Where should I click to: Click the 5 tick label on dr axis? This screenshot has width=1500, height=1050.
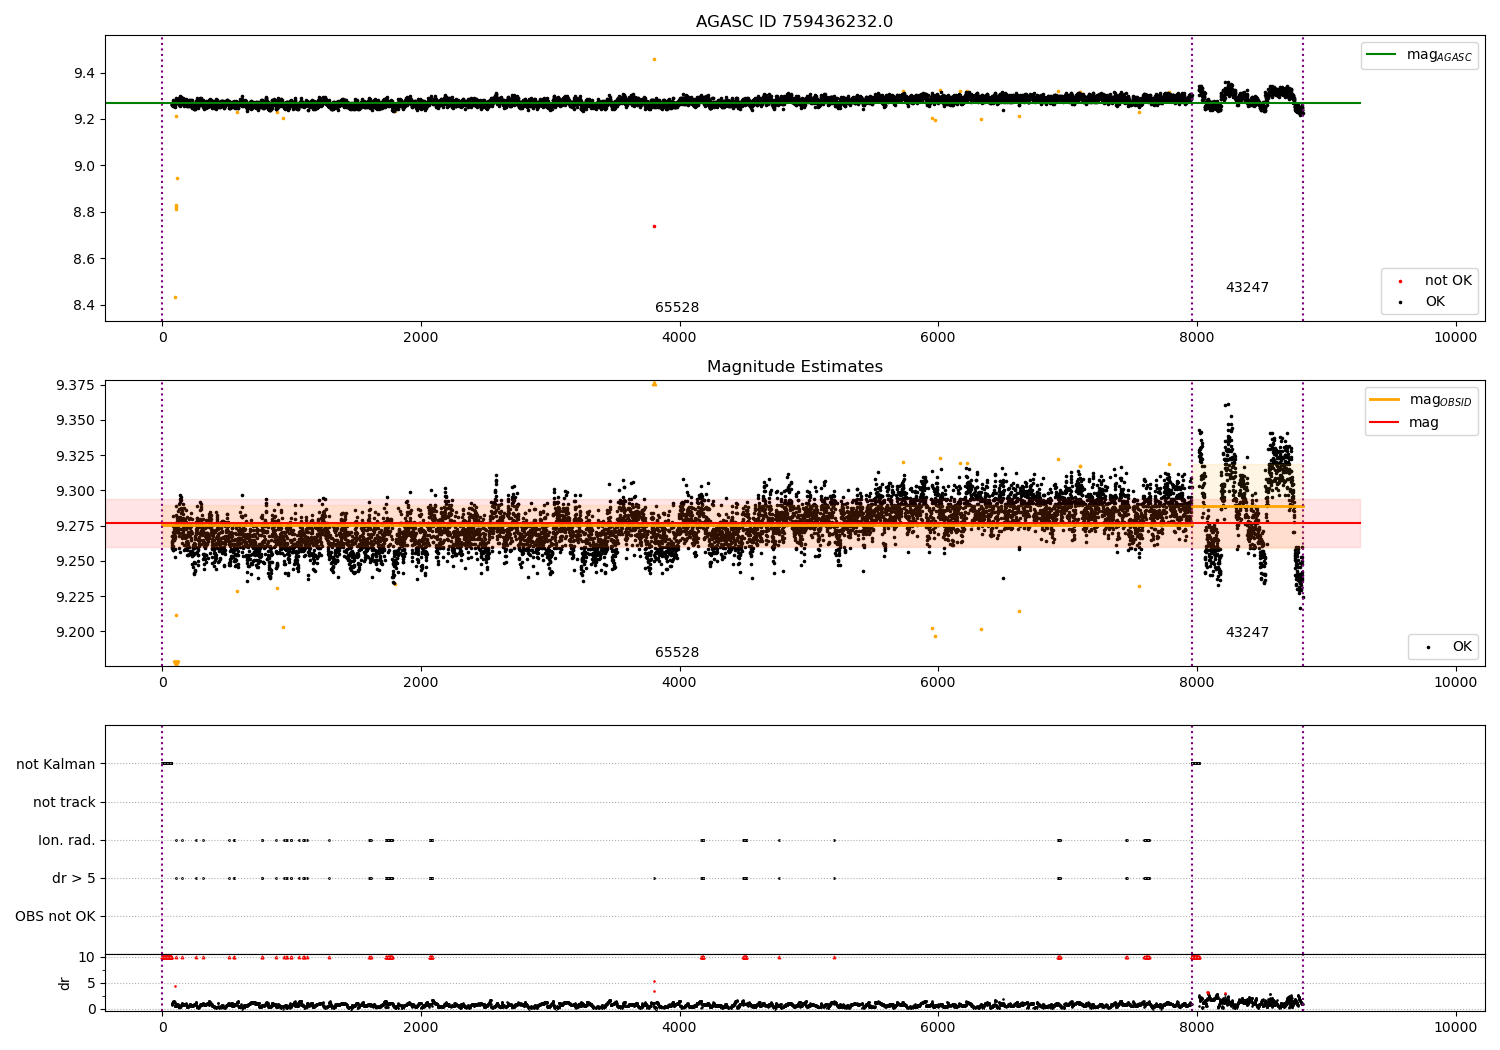[x=91, y=983]
